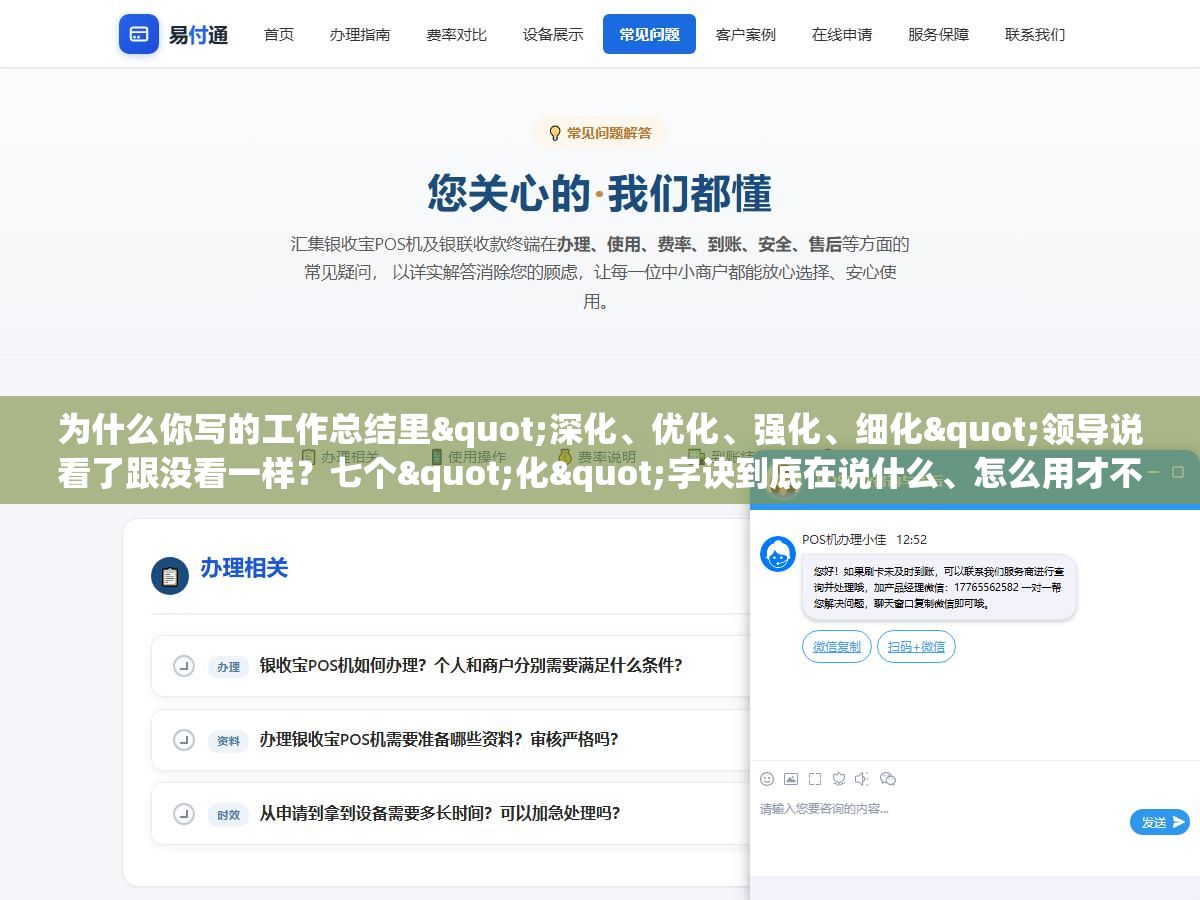Click the 易付通 logo icon
This screenshot has width=1200, height=900.
[x=139, y=34]
